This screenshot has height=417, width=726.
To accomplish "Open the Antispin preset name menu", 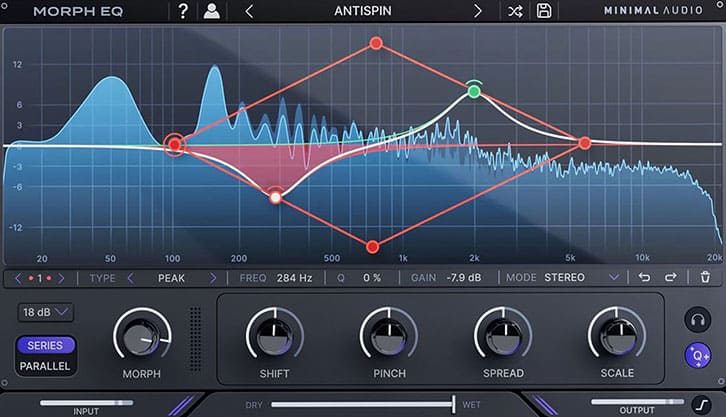I will click(x=362, y=12).
